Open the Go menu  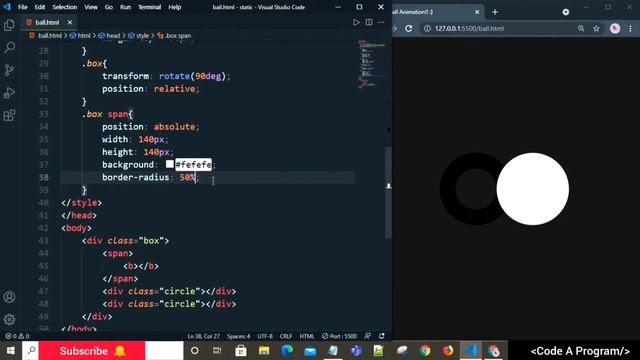[109, 7]
